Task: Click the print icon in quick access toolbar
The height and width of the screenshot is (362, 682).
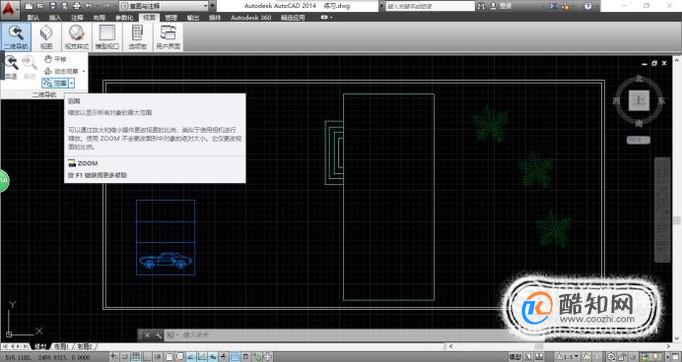Action: (x=77, y=6)
